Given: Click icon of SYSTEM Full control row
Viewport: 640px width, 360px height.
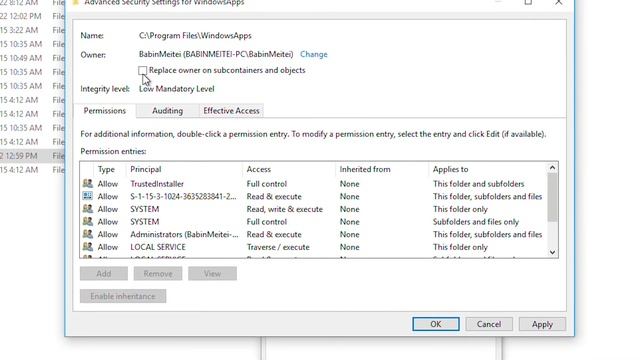Looking at the screenshot, I should (87, 221).
